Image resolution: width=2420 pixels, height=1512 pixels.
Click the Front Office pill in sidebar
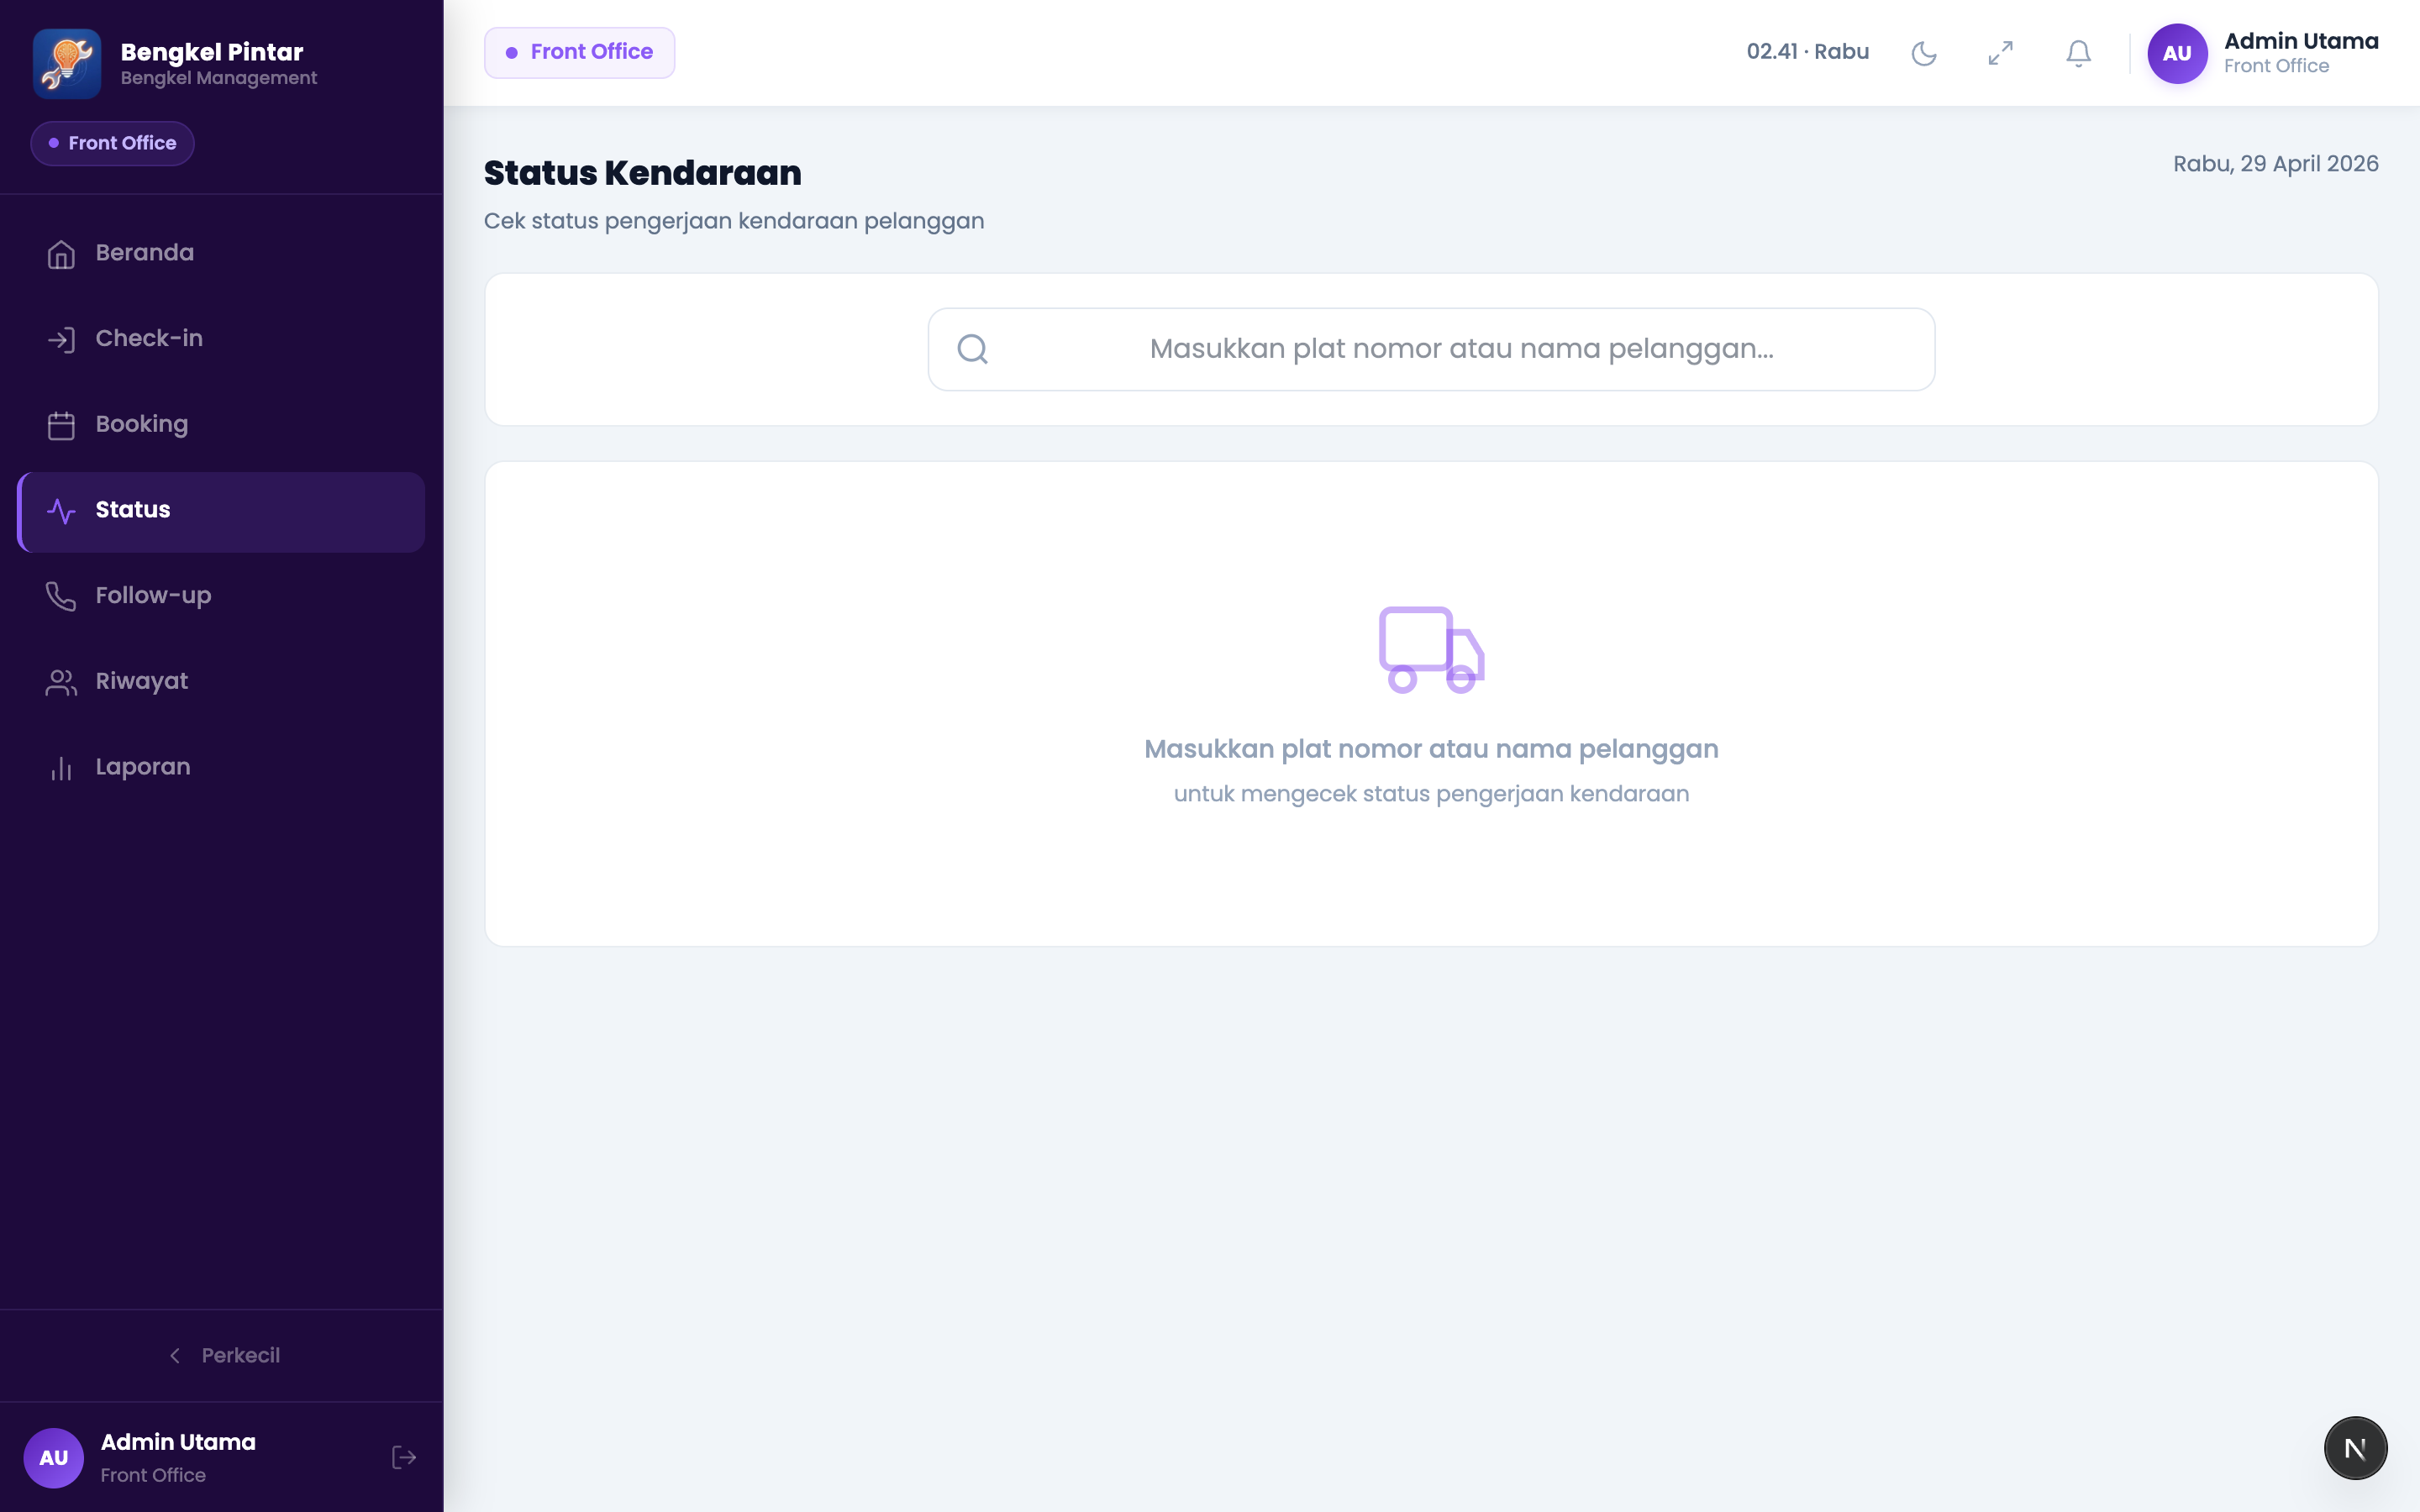112,143
